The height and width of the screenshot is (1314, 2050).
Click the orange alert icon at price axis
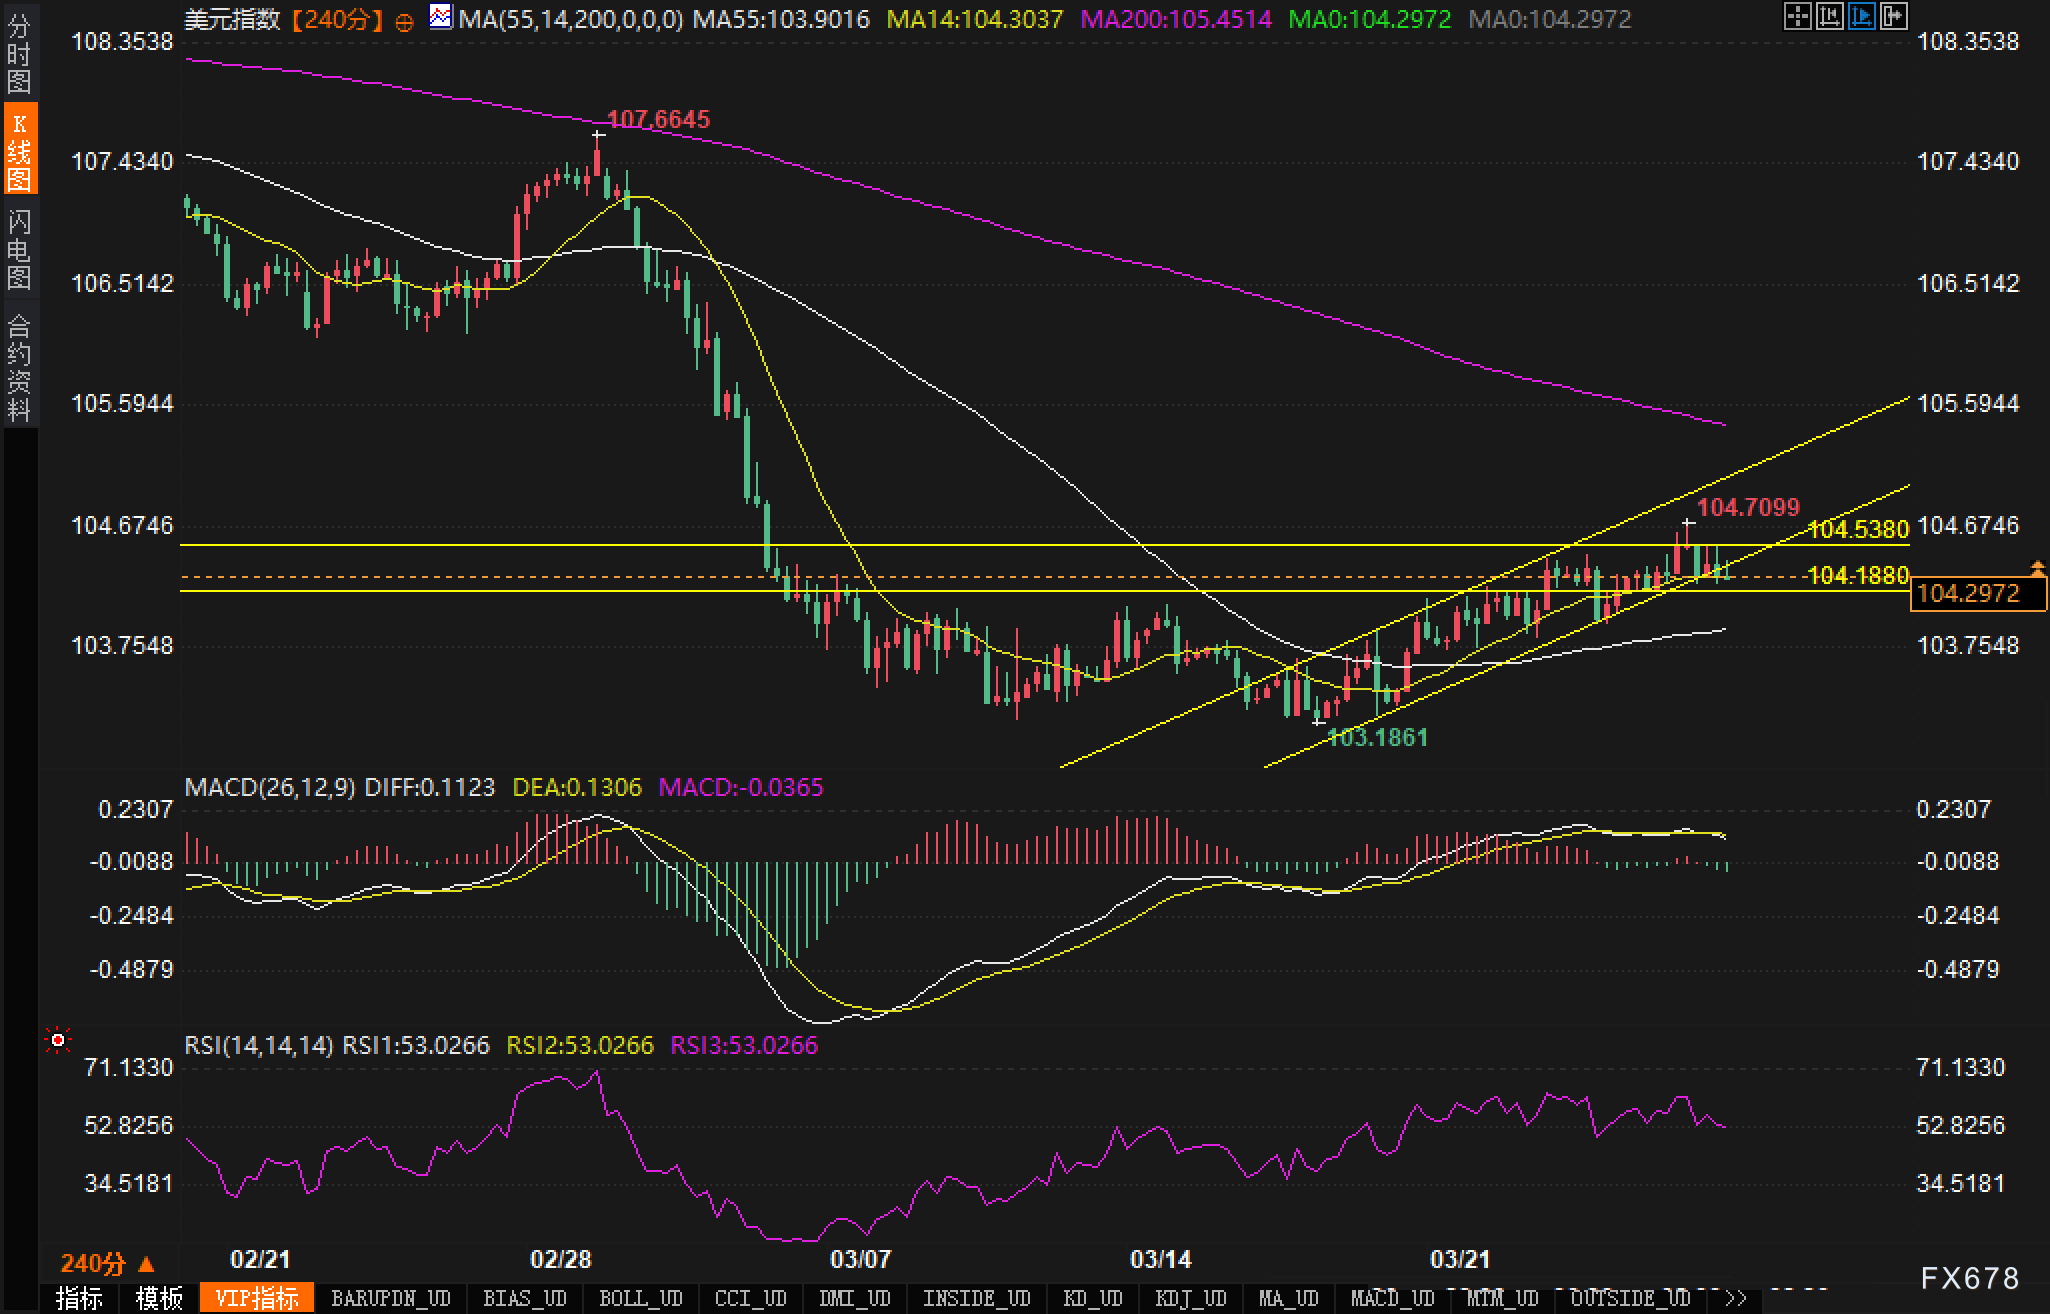(2037, 568)
